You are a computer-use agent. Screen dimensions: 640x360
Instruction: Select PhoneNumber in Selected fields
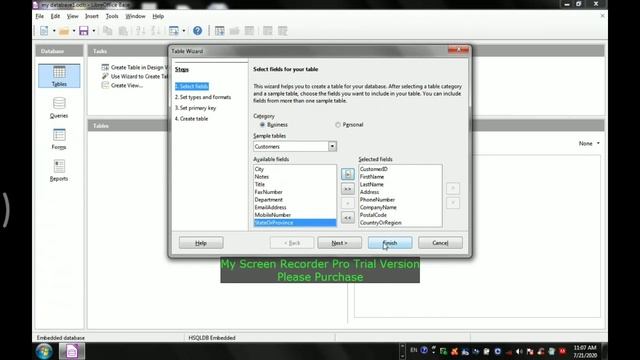400,200
